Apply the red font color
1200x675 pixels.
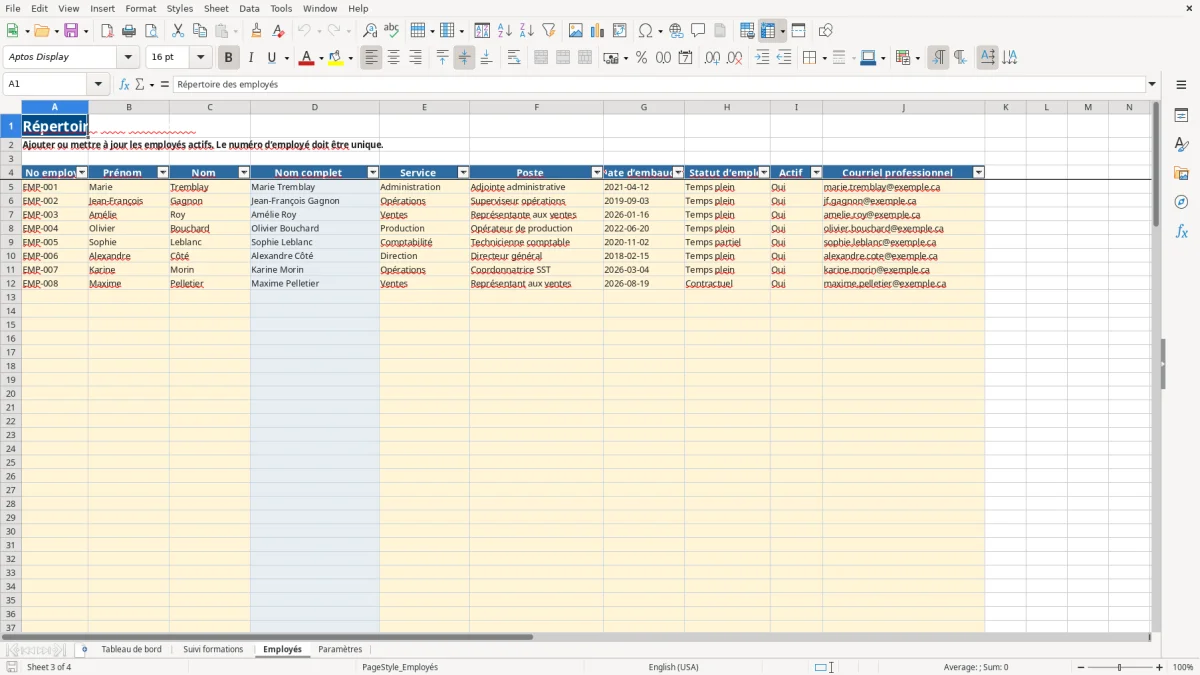click(306, 58)
